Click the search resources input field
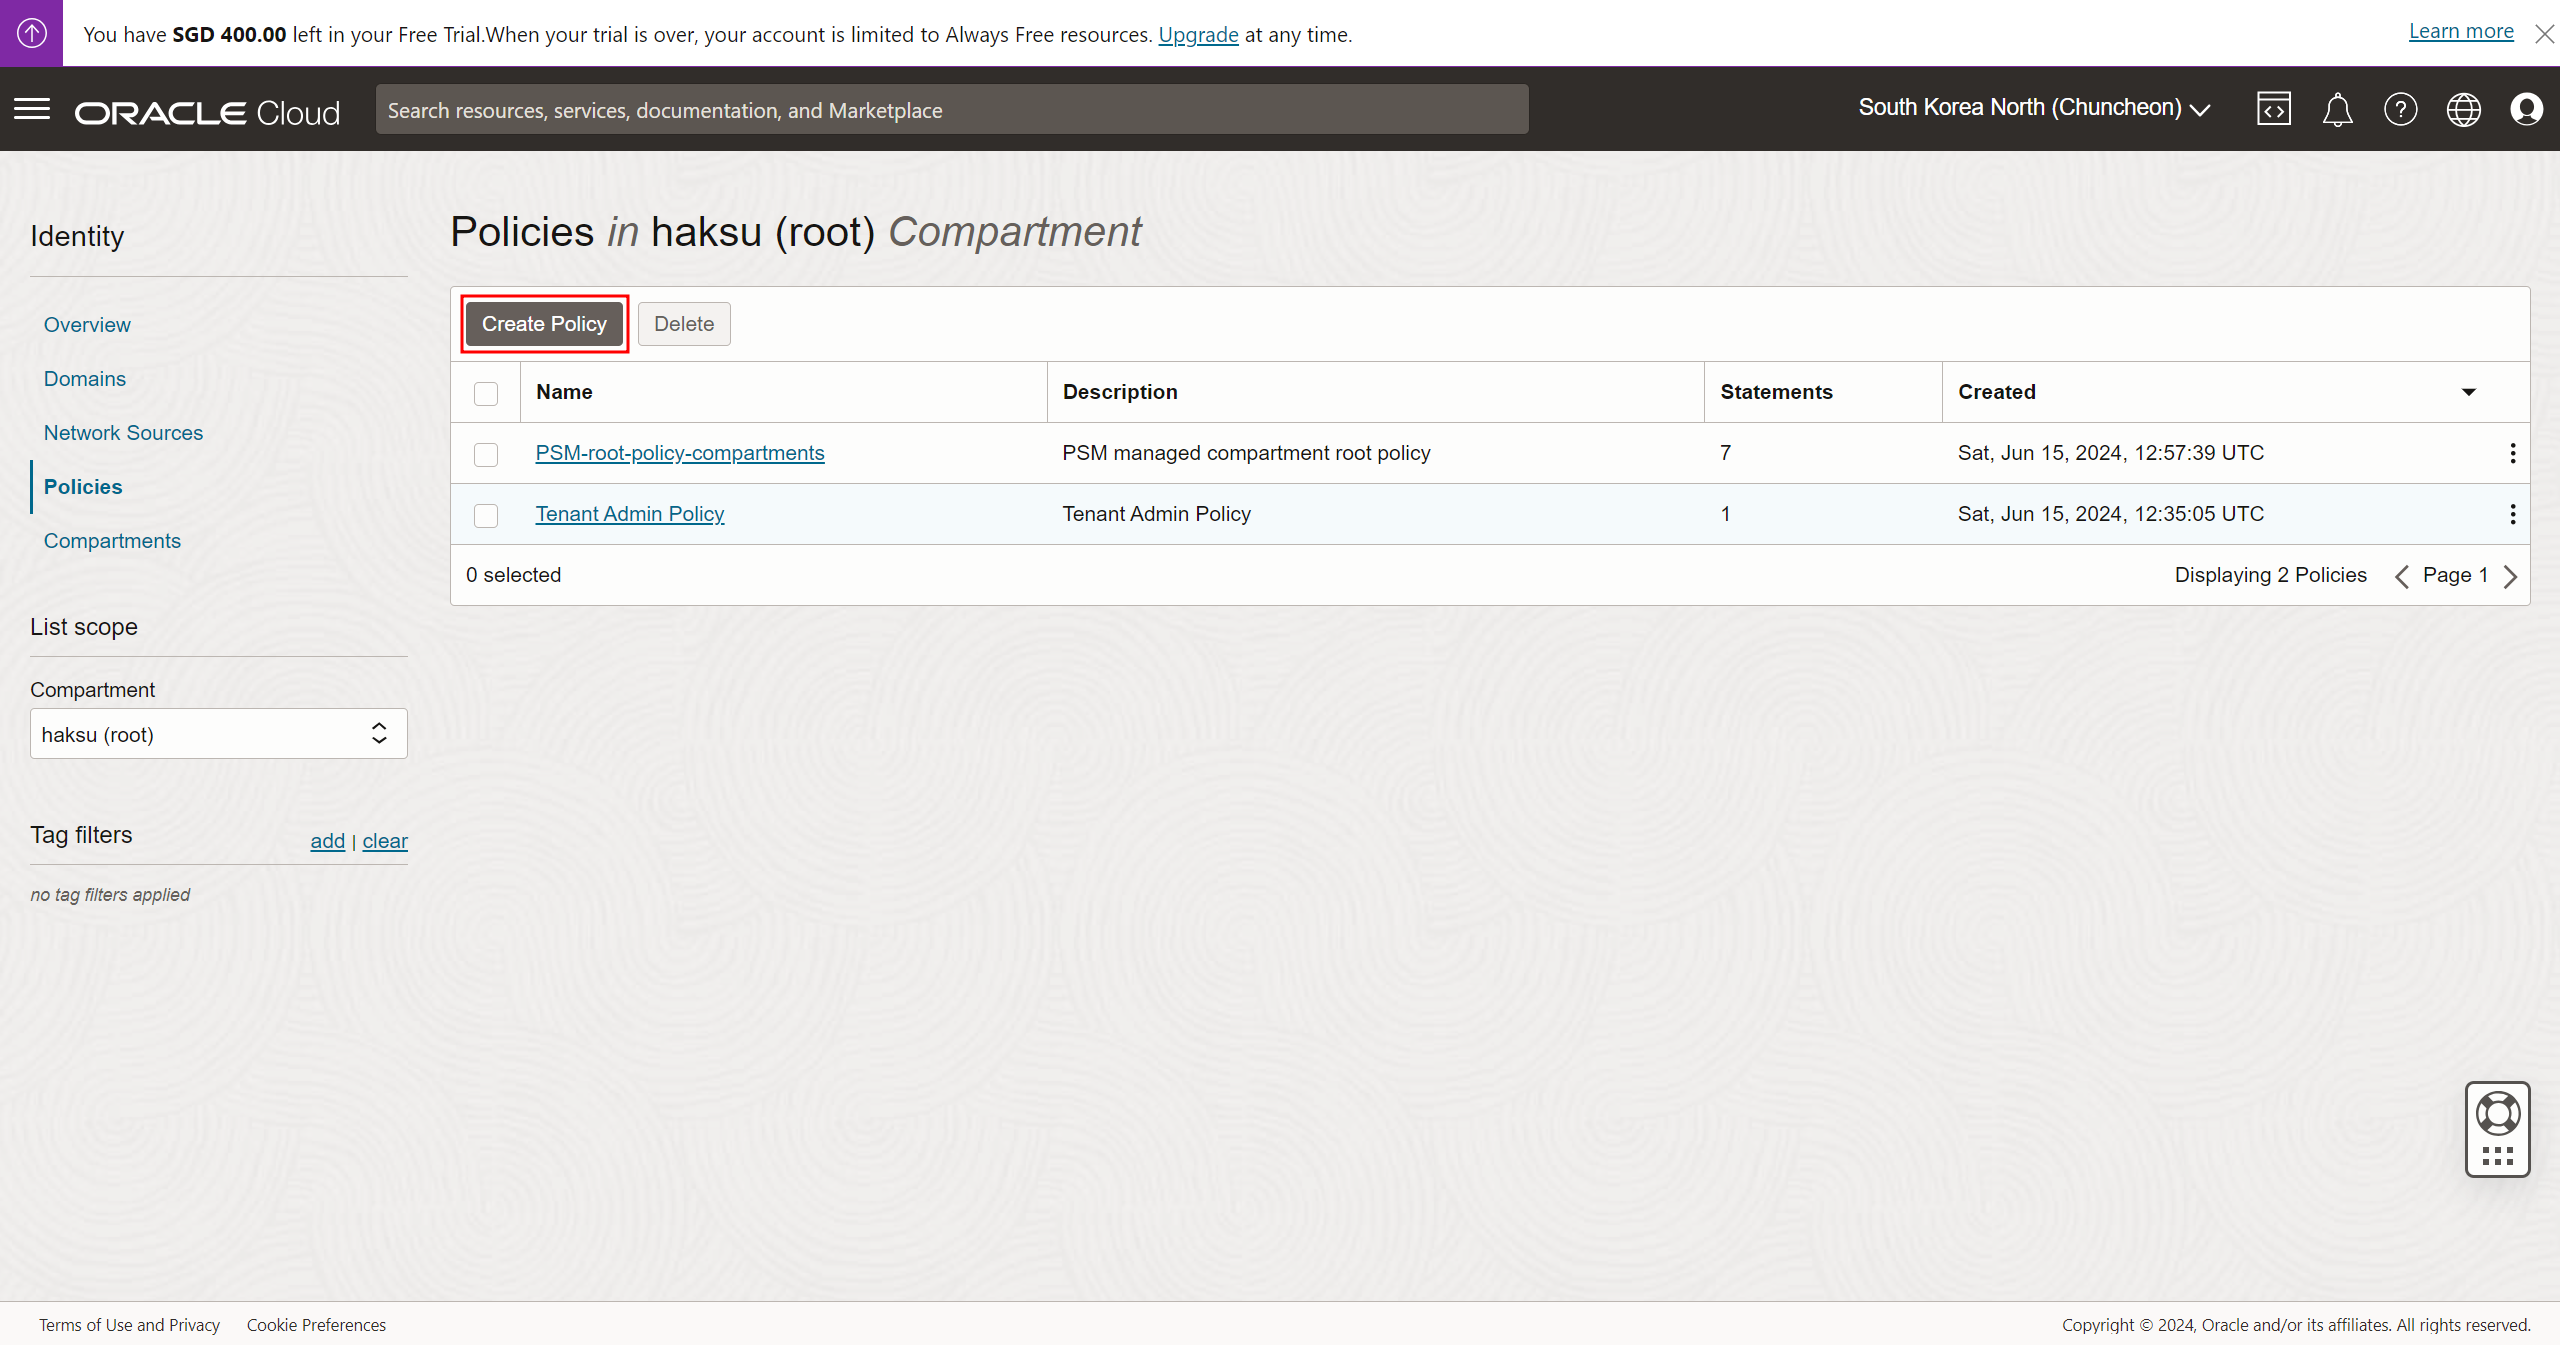Viewport: 2560px width, 1345px height. coord(951,110)
